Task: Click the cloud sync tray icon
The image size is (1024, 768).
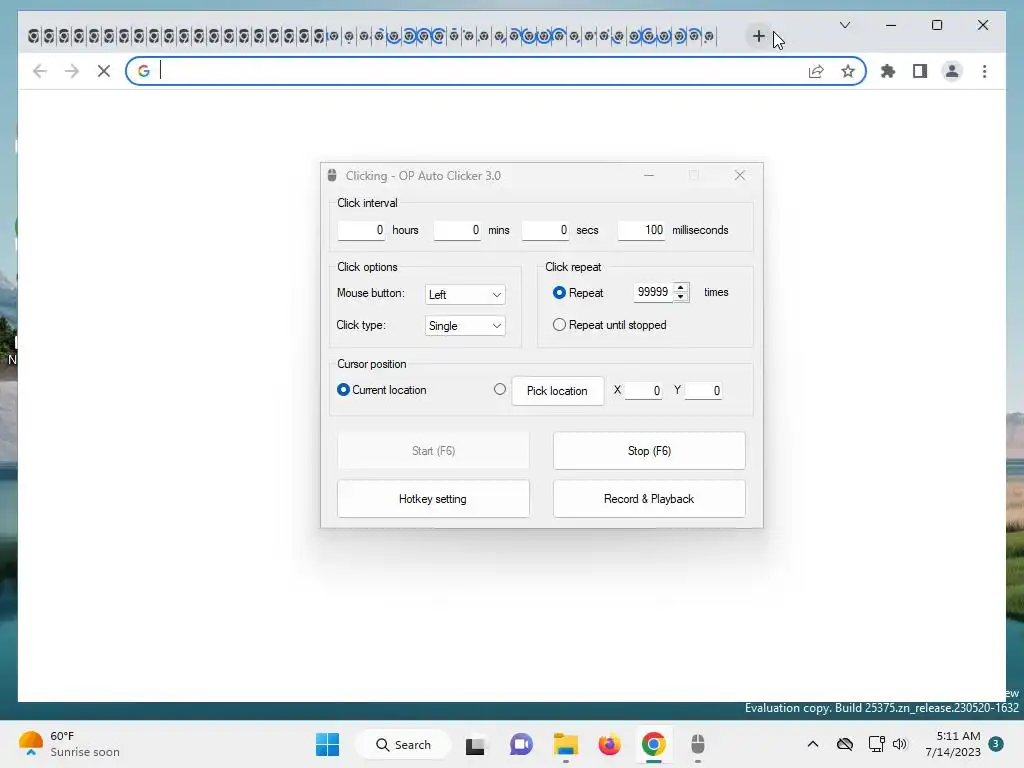Action: pos(844,744)
